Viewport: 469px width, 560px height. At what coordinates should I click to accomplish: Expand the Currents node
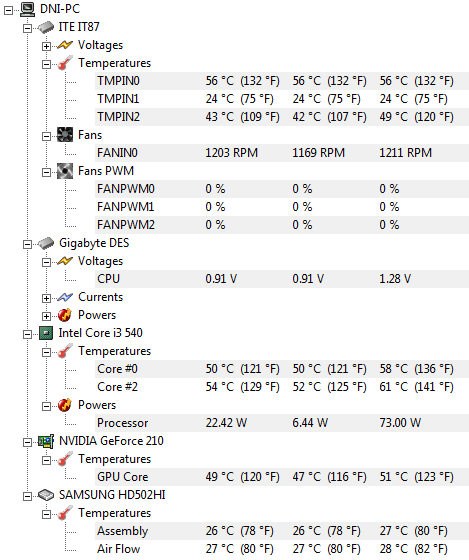click(46, 298)
